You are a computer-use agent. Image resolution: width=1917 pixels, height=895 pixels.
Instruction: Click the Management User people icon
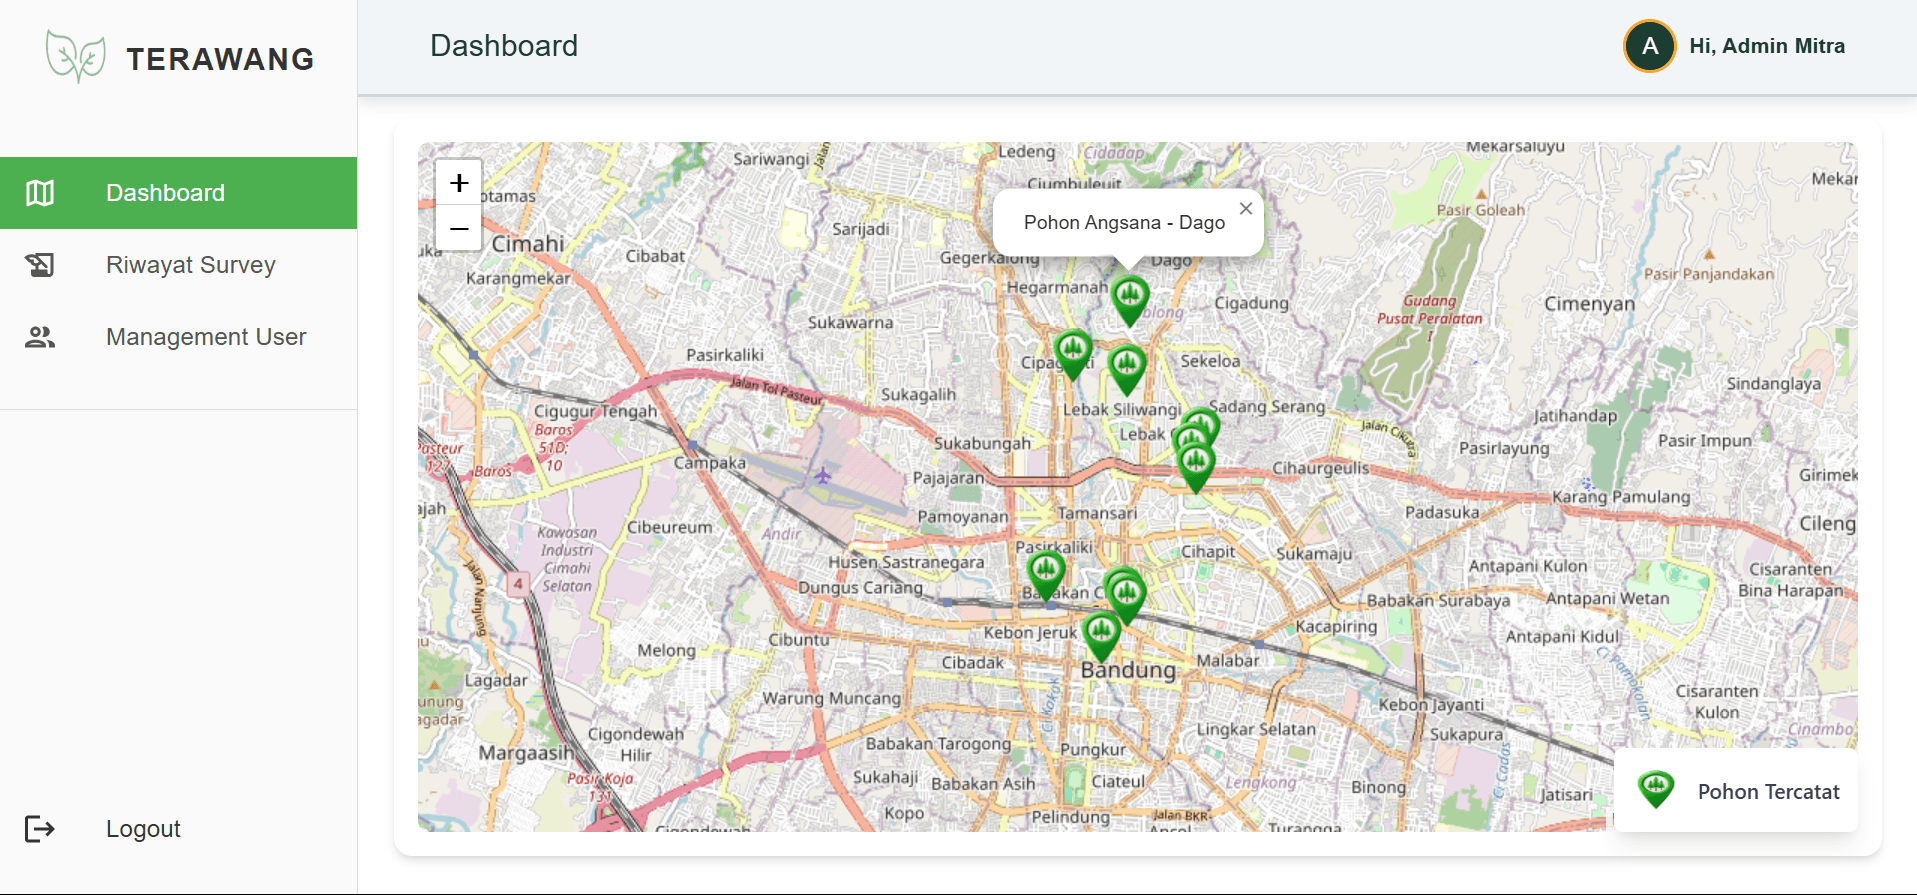click(40, 337)
